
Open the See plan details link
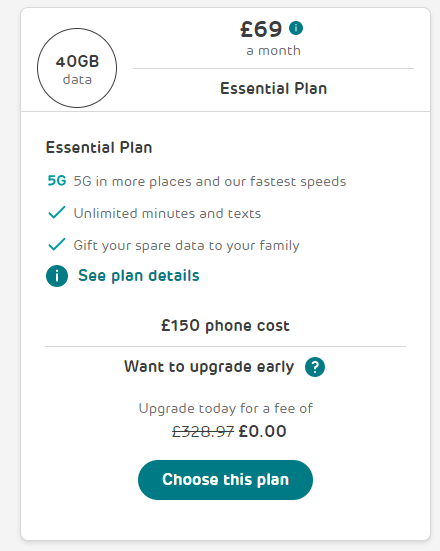[138, 276]
